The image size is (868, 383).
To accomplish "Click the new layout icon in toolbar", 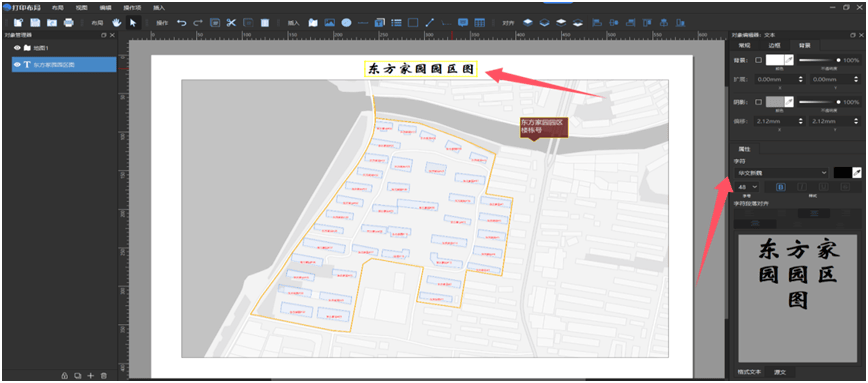I will 19,23.
